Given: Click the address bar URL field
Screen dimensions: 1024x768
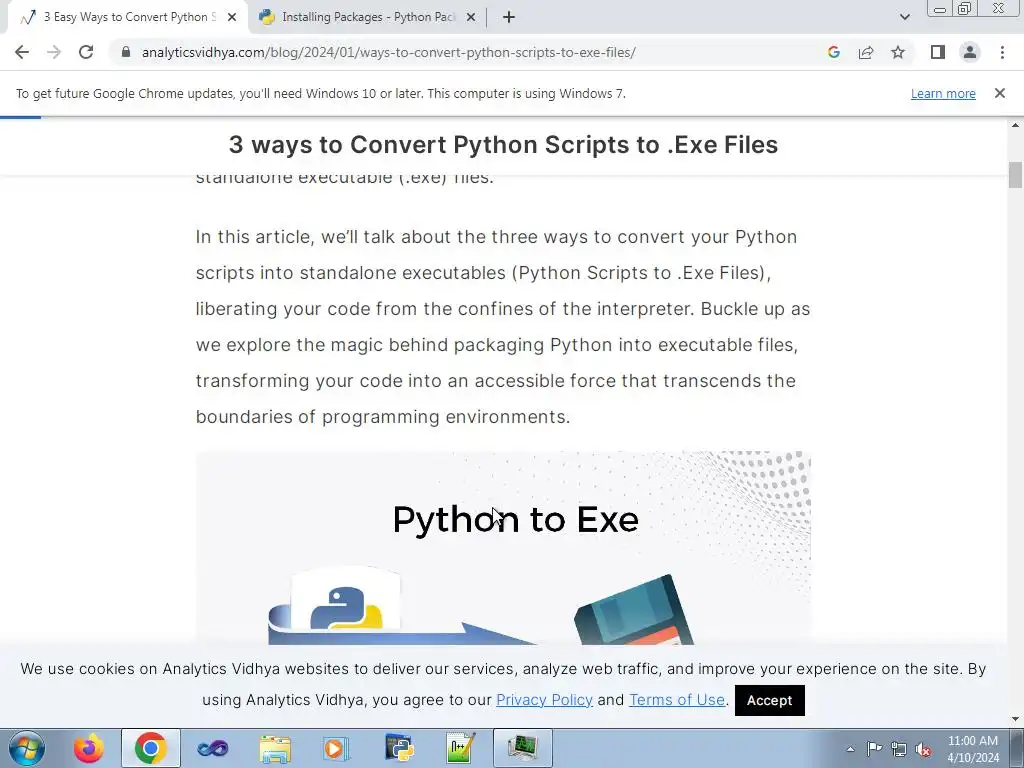Looking at the screenshot, I should tap(389, 52).
